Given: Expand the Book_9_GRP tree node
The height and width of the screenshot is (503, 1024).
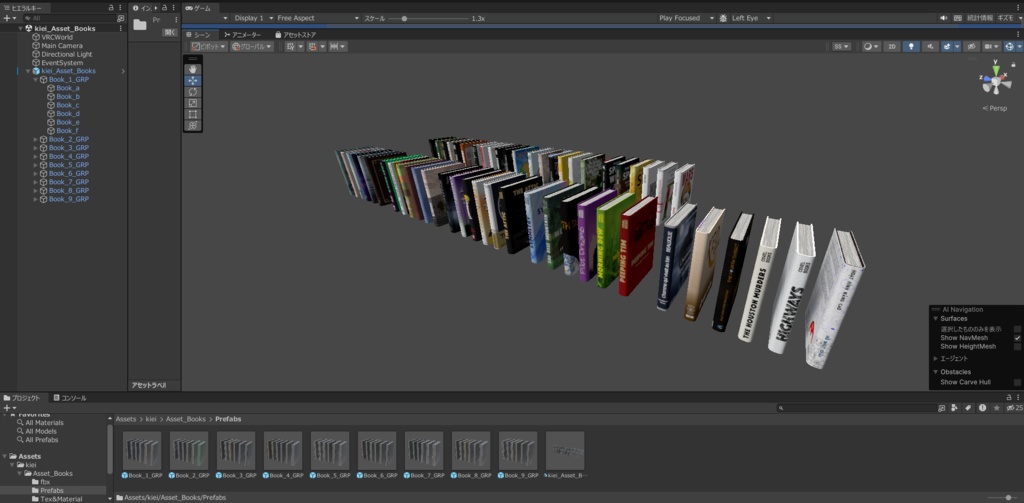Looking at the screenshot, I should point(36,199).
